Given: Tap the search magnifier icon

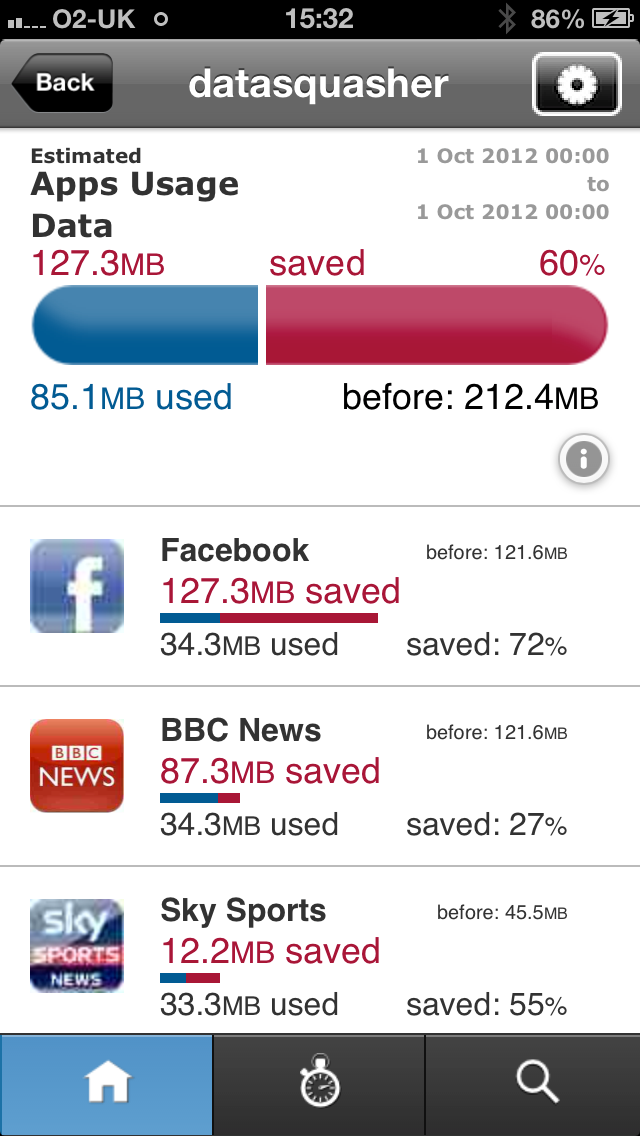Looking at the screenshot, I should point(537,1084).
